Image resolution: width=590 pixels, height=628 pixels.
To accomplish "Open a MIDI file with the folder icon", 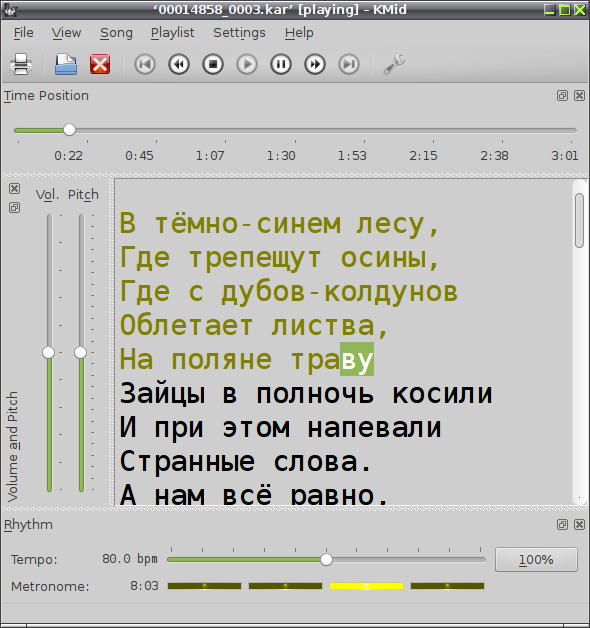I will tap(66, 64).
